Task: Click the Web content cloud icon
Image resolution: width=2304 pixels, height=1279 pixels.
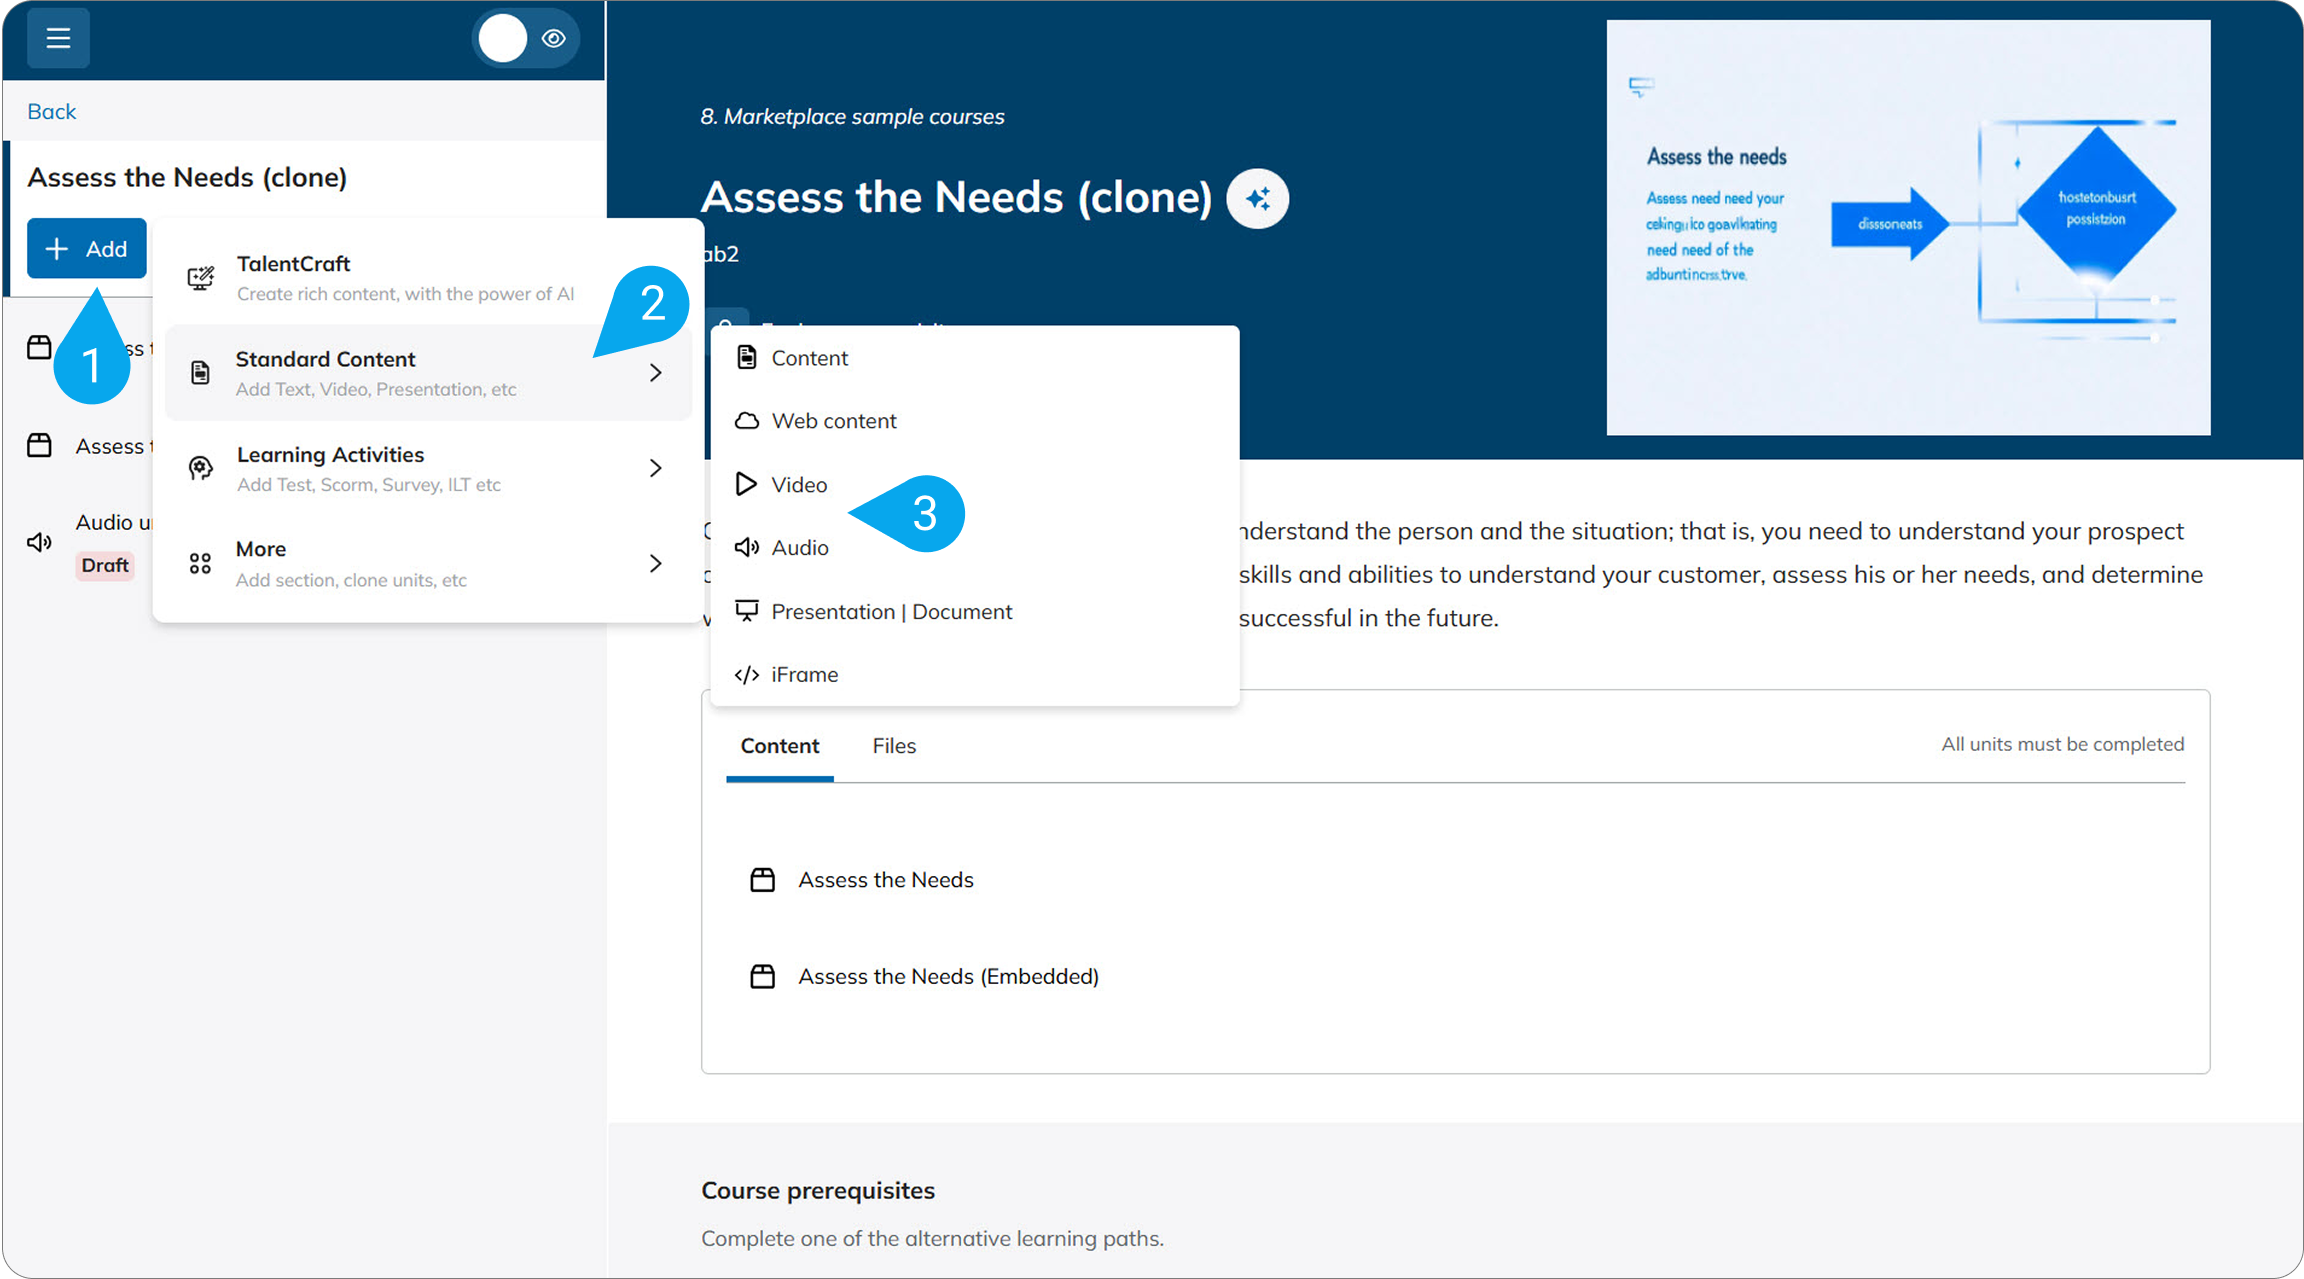Action: click(746, 420)
